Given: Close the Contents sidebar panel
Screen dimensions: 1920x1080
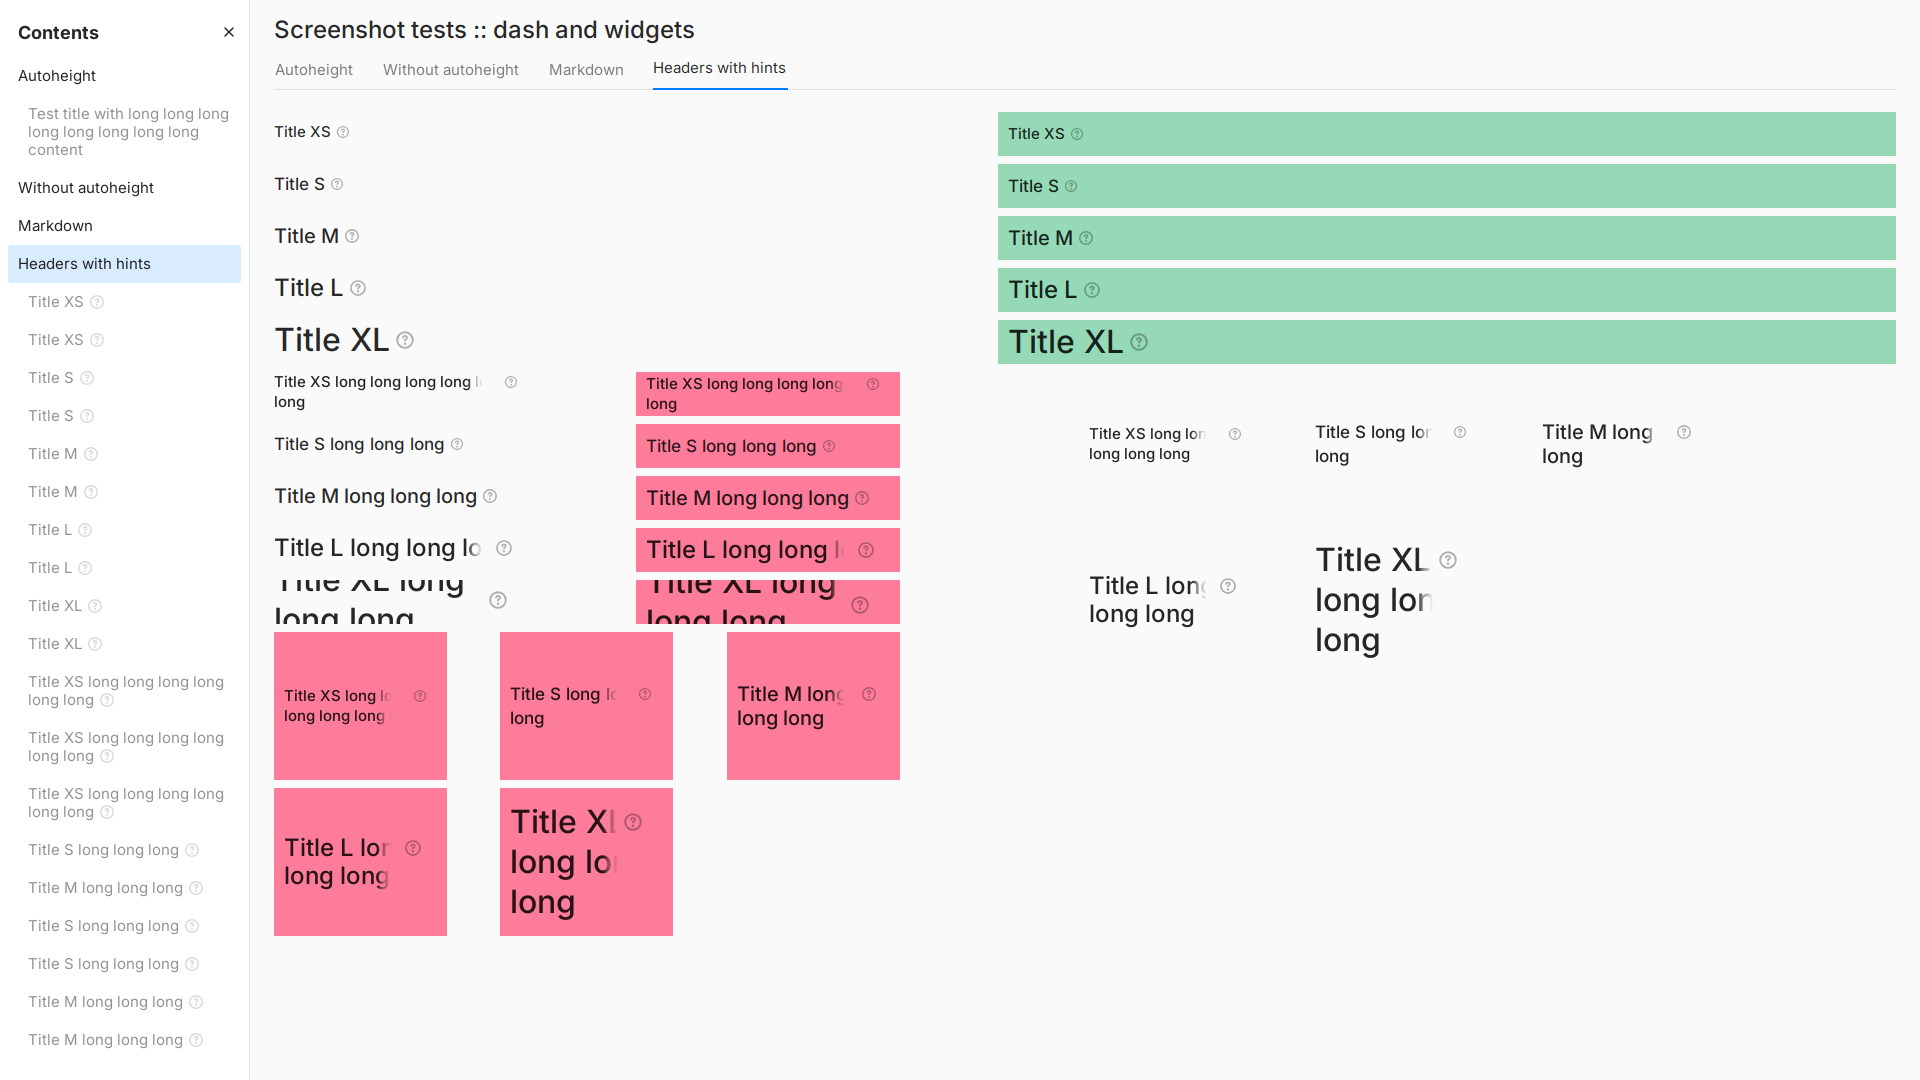Looking at the screenshot, I should tap(229, 32).
